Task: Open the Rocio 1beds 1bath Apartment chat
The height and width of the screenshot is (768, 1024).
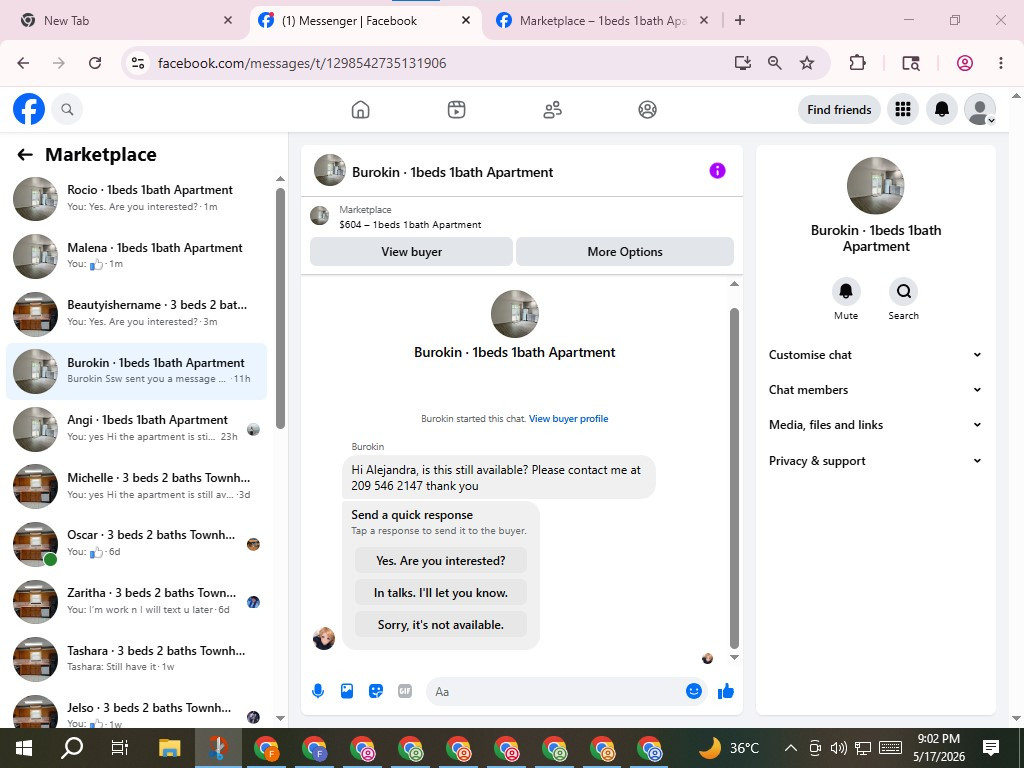Action: click(136, 198)
